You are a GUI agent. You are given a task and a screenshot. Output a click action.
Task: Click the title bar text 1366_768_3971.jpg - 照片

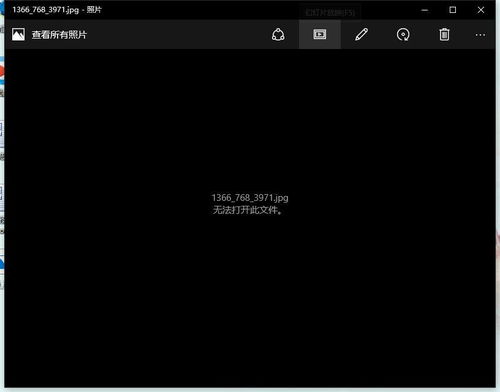point(57,10)
